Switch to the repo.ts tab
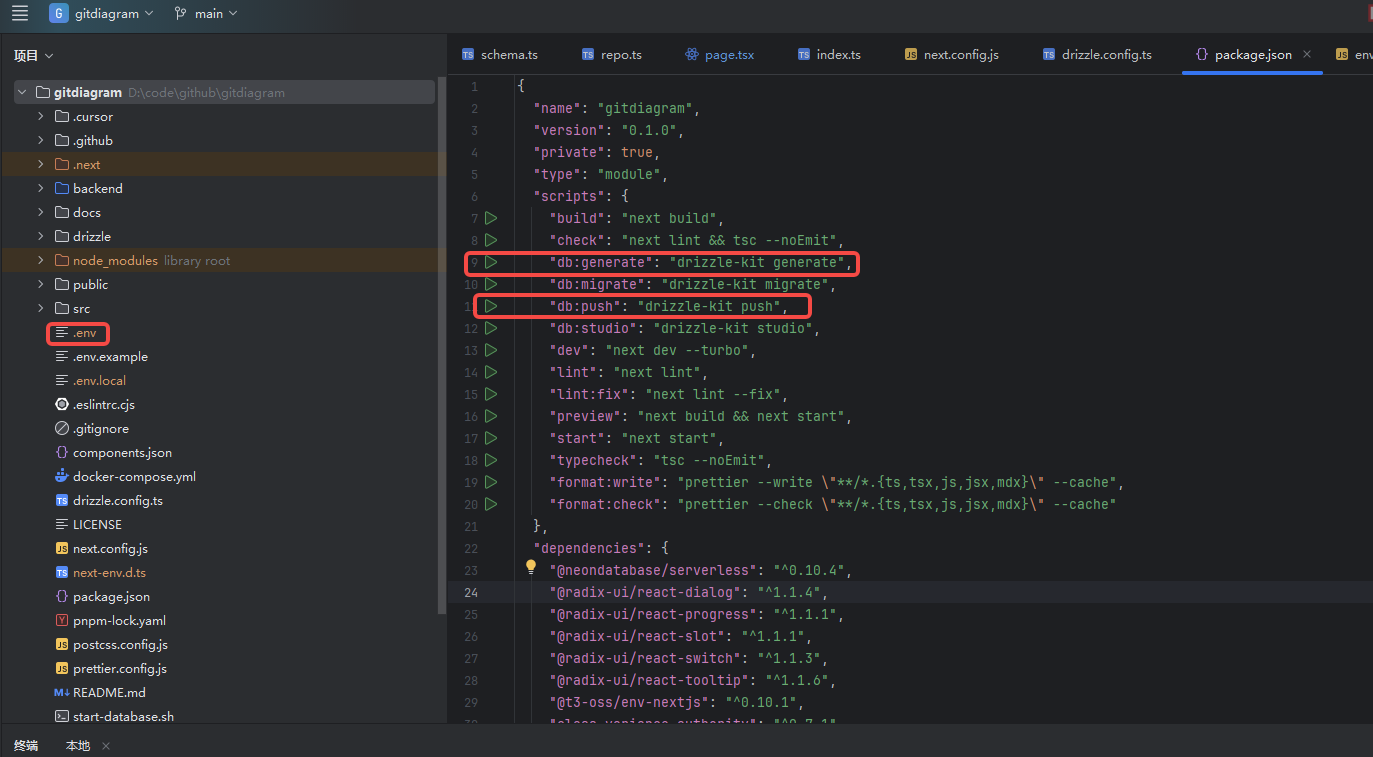The height and width of the screenshot is (757, 1373). click(612, 54)
